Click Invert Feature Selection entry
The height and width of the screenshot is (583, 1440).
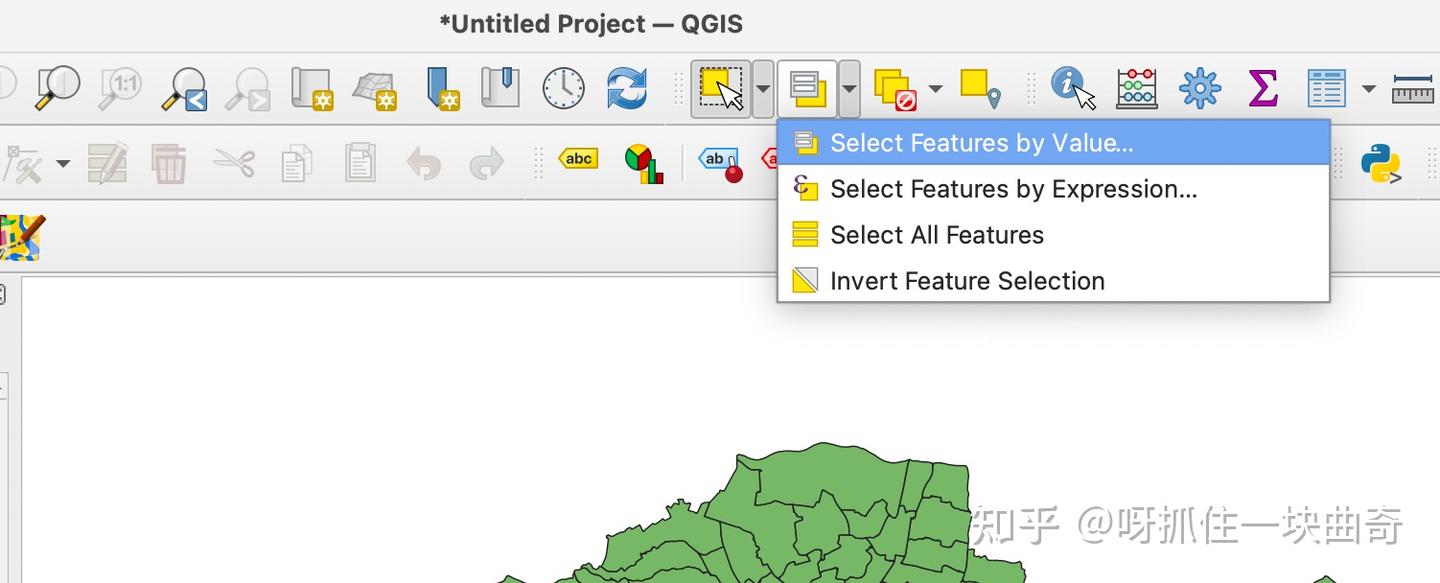(967, 280)
